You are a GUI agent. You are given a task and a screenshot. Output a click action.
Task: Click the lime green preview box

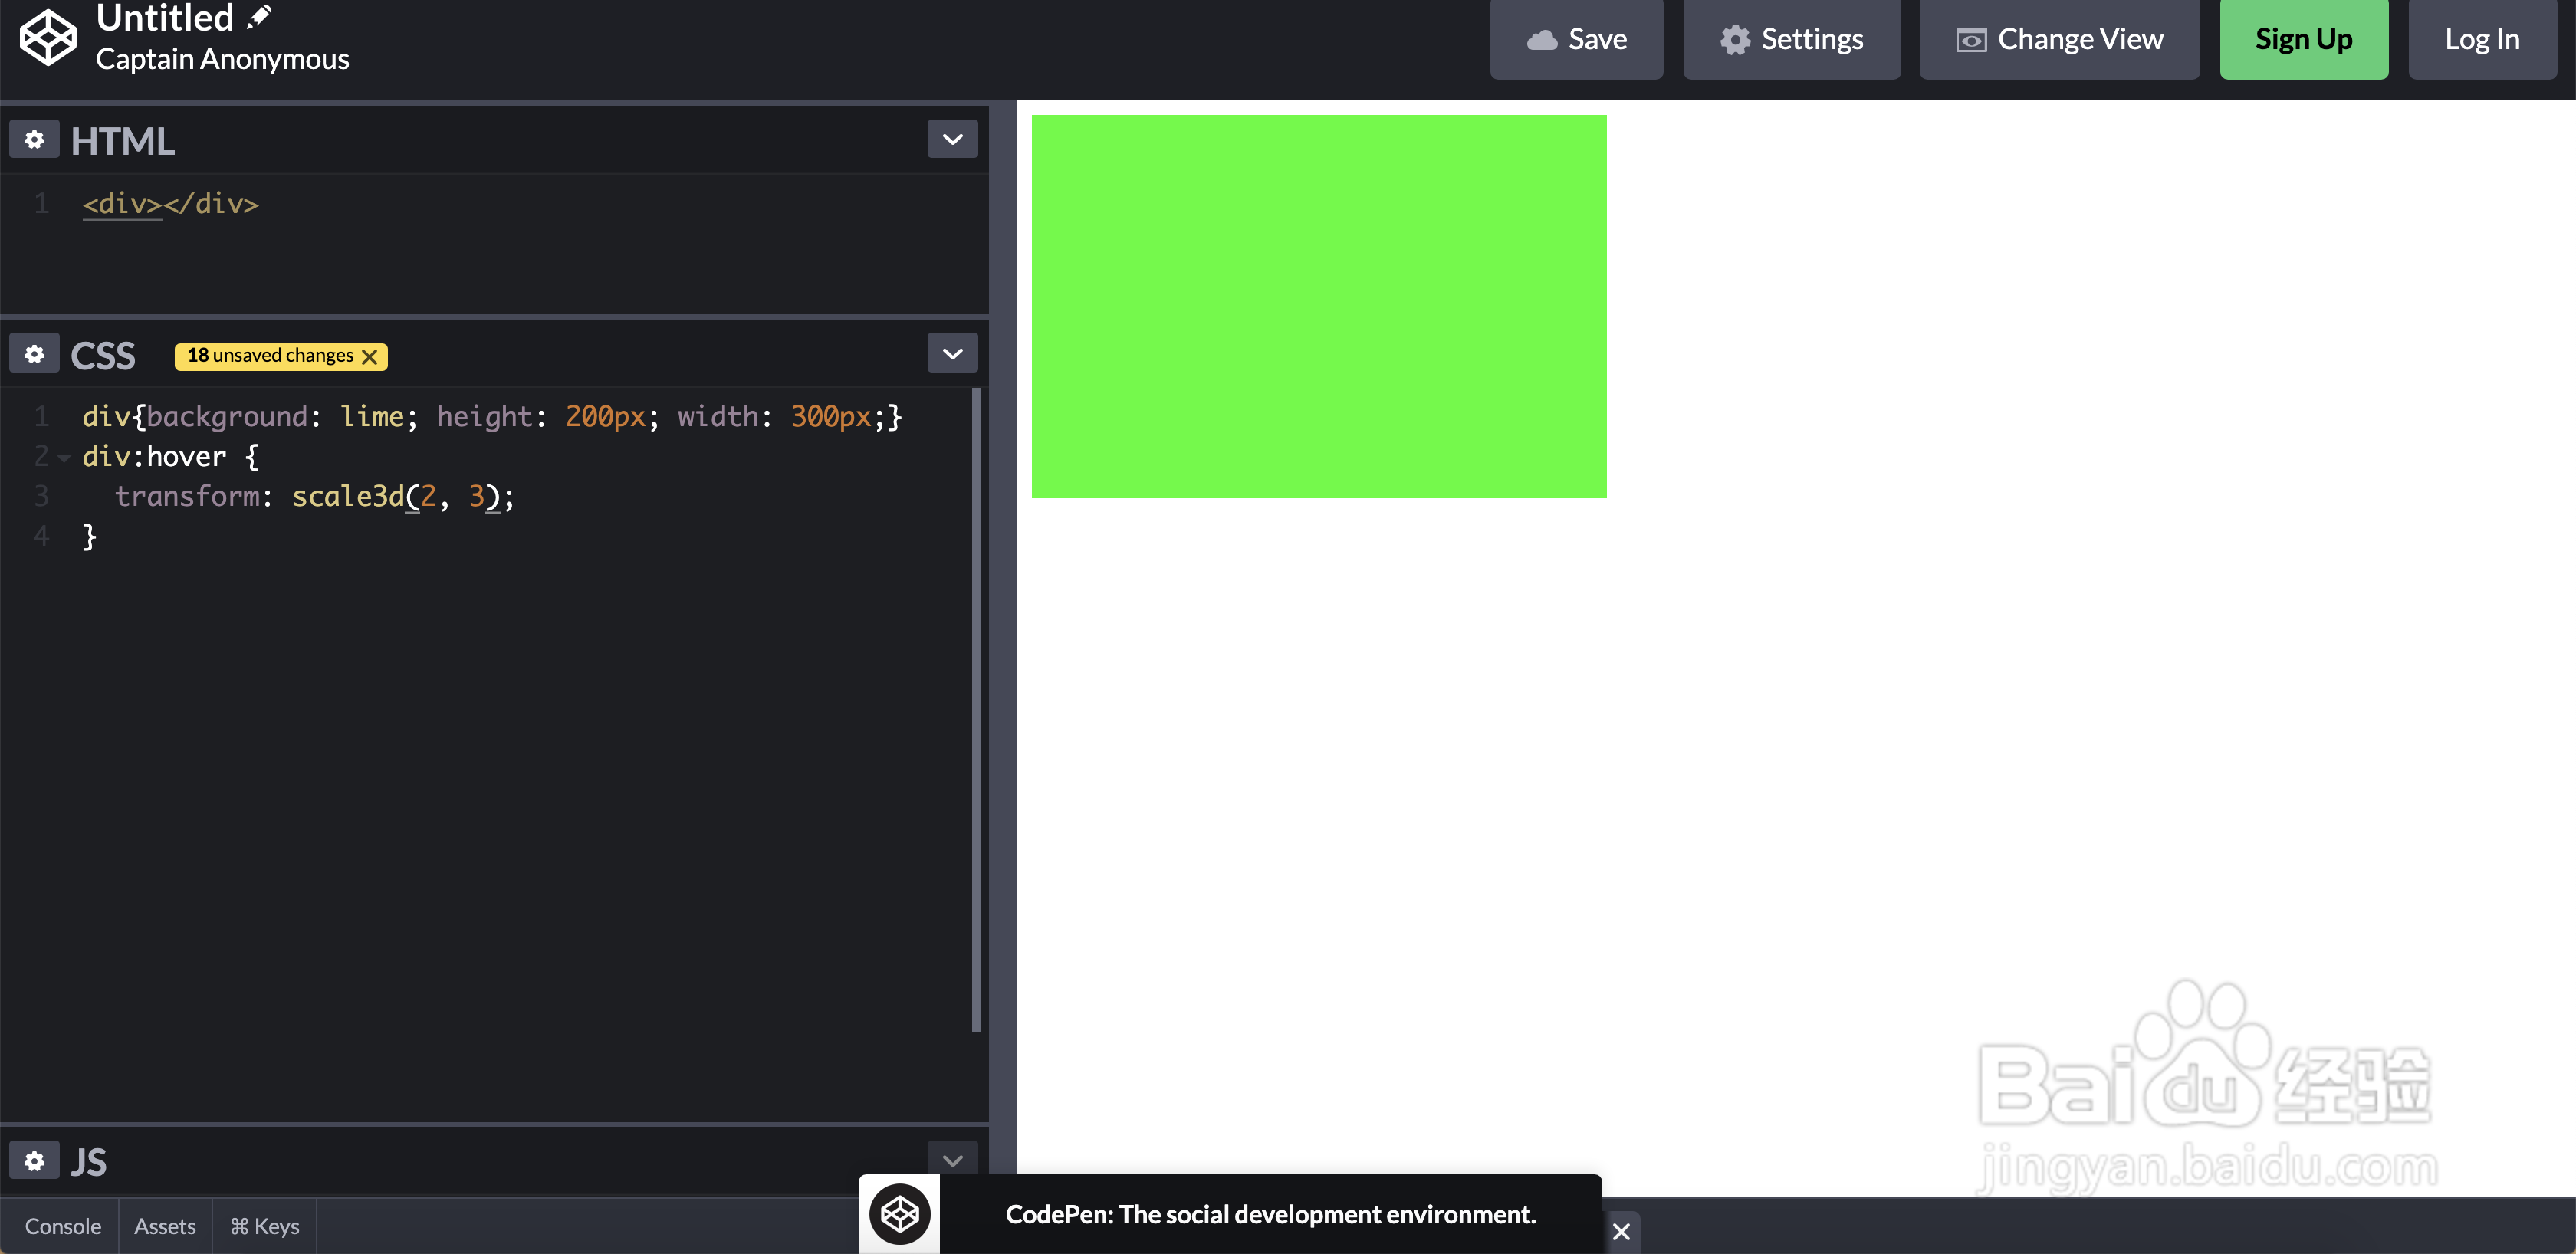(x=1319, y=306)
